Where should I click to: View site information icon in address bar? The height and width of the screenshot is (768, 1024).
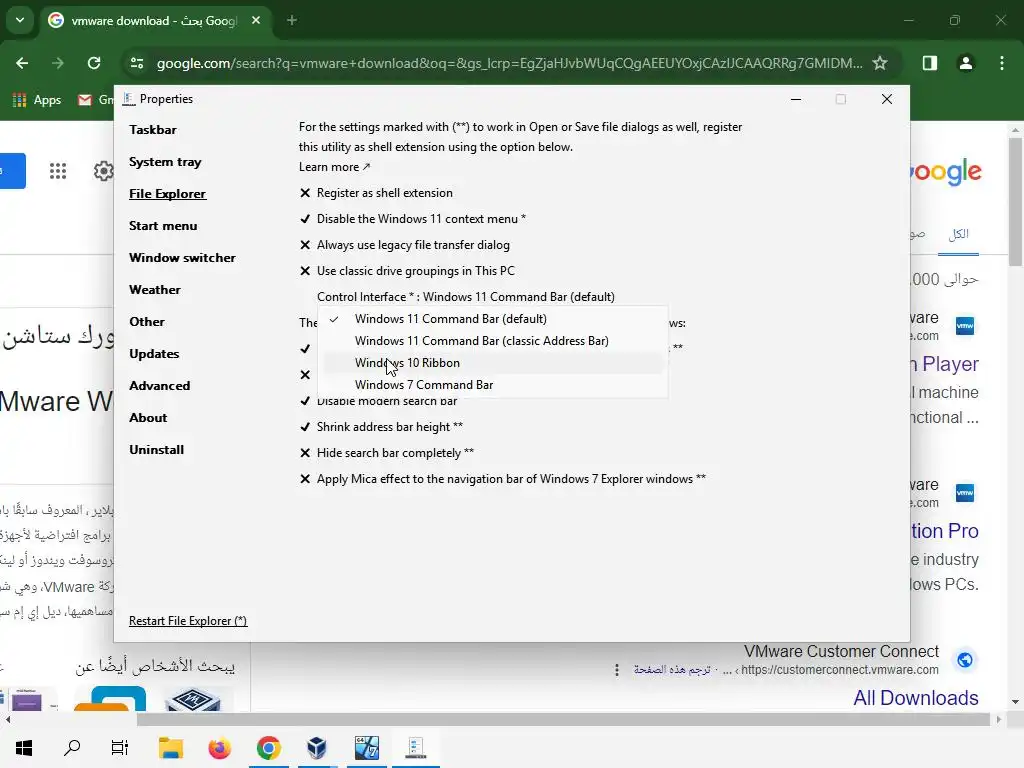click(x=137, y=63)
